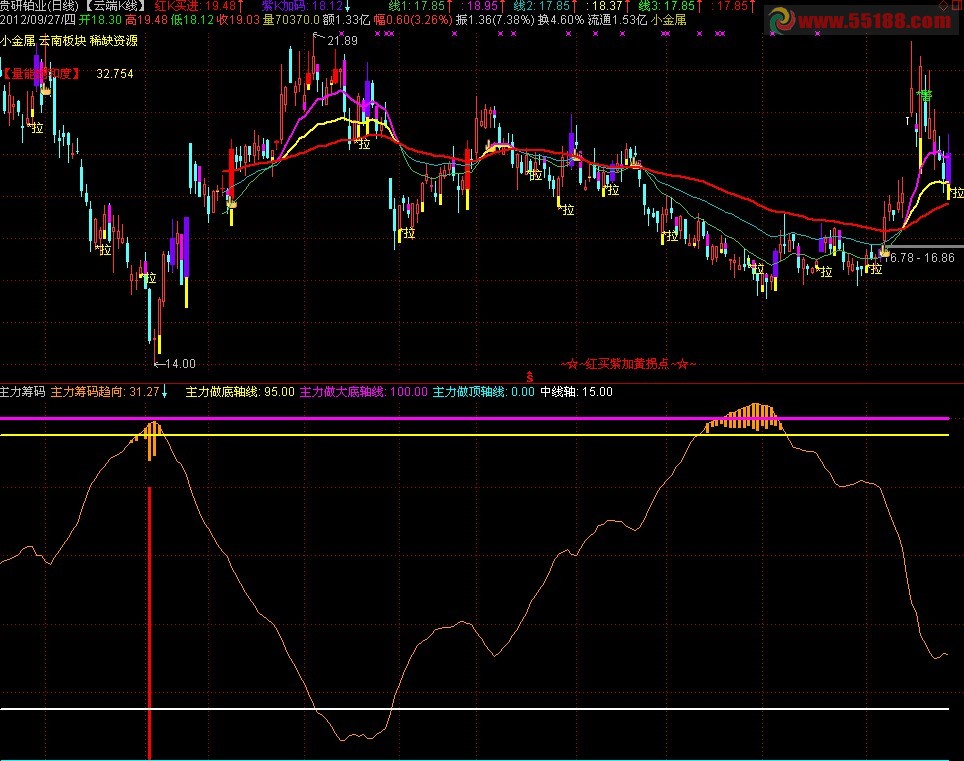Click the high price 高19.48

click(x=146, y=20)
